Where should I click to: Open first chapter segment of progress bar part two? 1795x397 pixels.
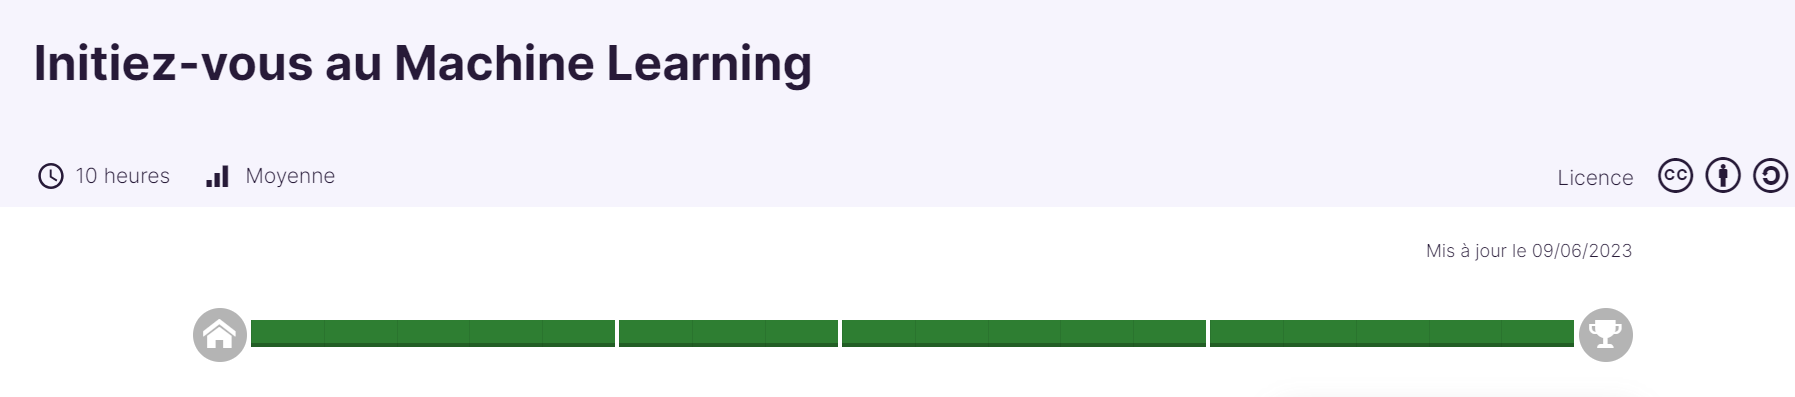pyautogui.click(x=655, y=333)
